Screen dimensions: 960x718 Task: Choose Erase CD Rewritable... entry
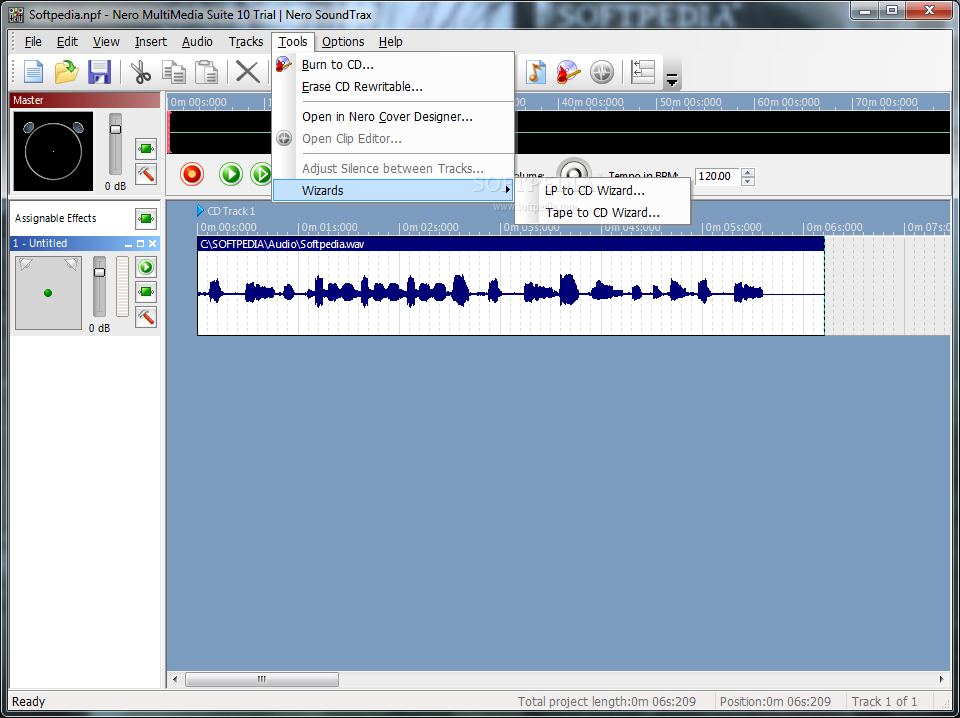click(x=392, y=87)
